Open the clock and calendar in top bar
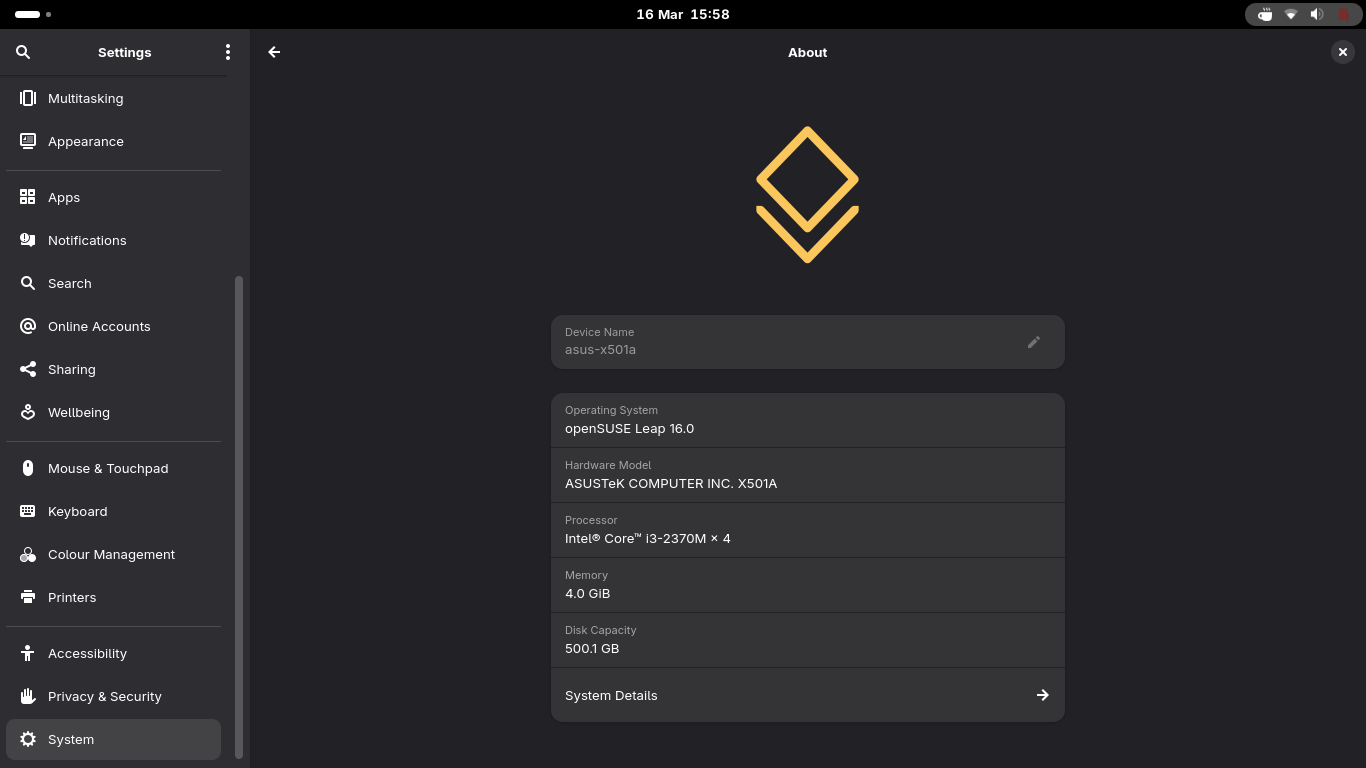Screen dimensions: 1366x768 (683, 14)
